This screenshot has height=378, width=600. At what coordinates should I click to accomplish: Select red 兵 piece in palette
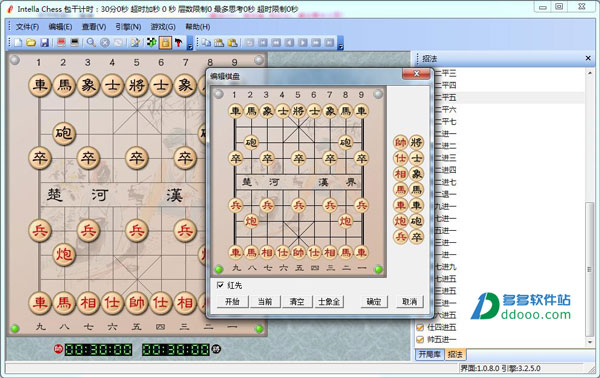(x=401, y=237)
